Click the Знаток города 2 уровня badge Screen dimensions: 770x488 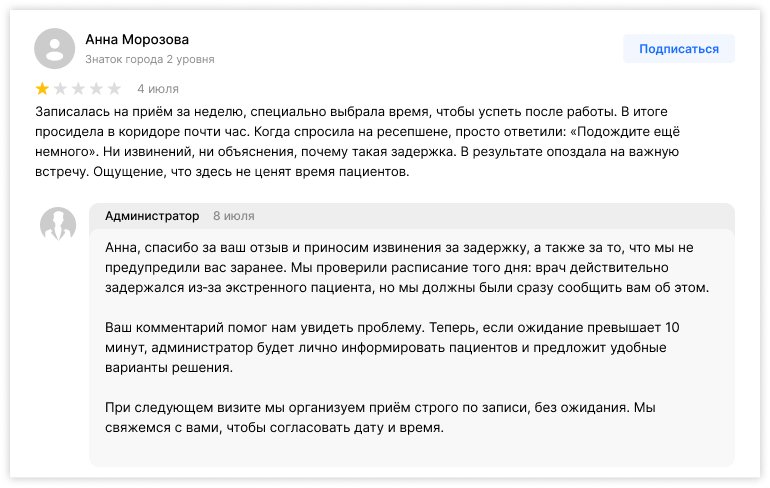149,60
